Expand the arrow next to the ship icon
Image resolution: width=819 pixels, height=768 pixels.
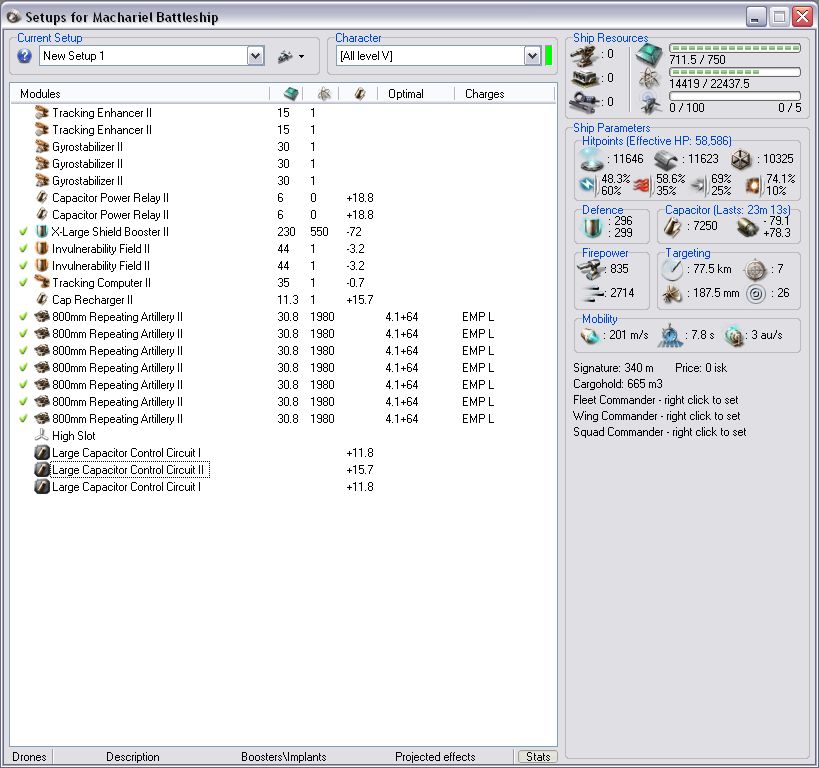301,56
